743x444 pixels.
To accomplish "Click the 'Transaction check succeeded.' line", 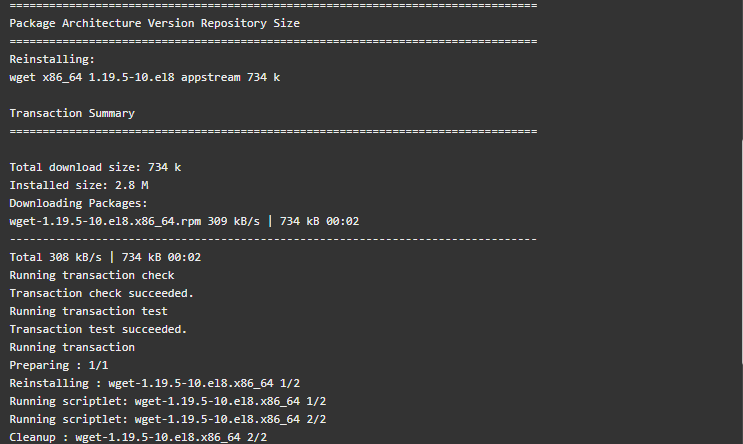I will click(101, 293).
